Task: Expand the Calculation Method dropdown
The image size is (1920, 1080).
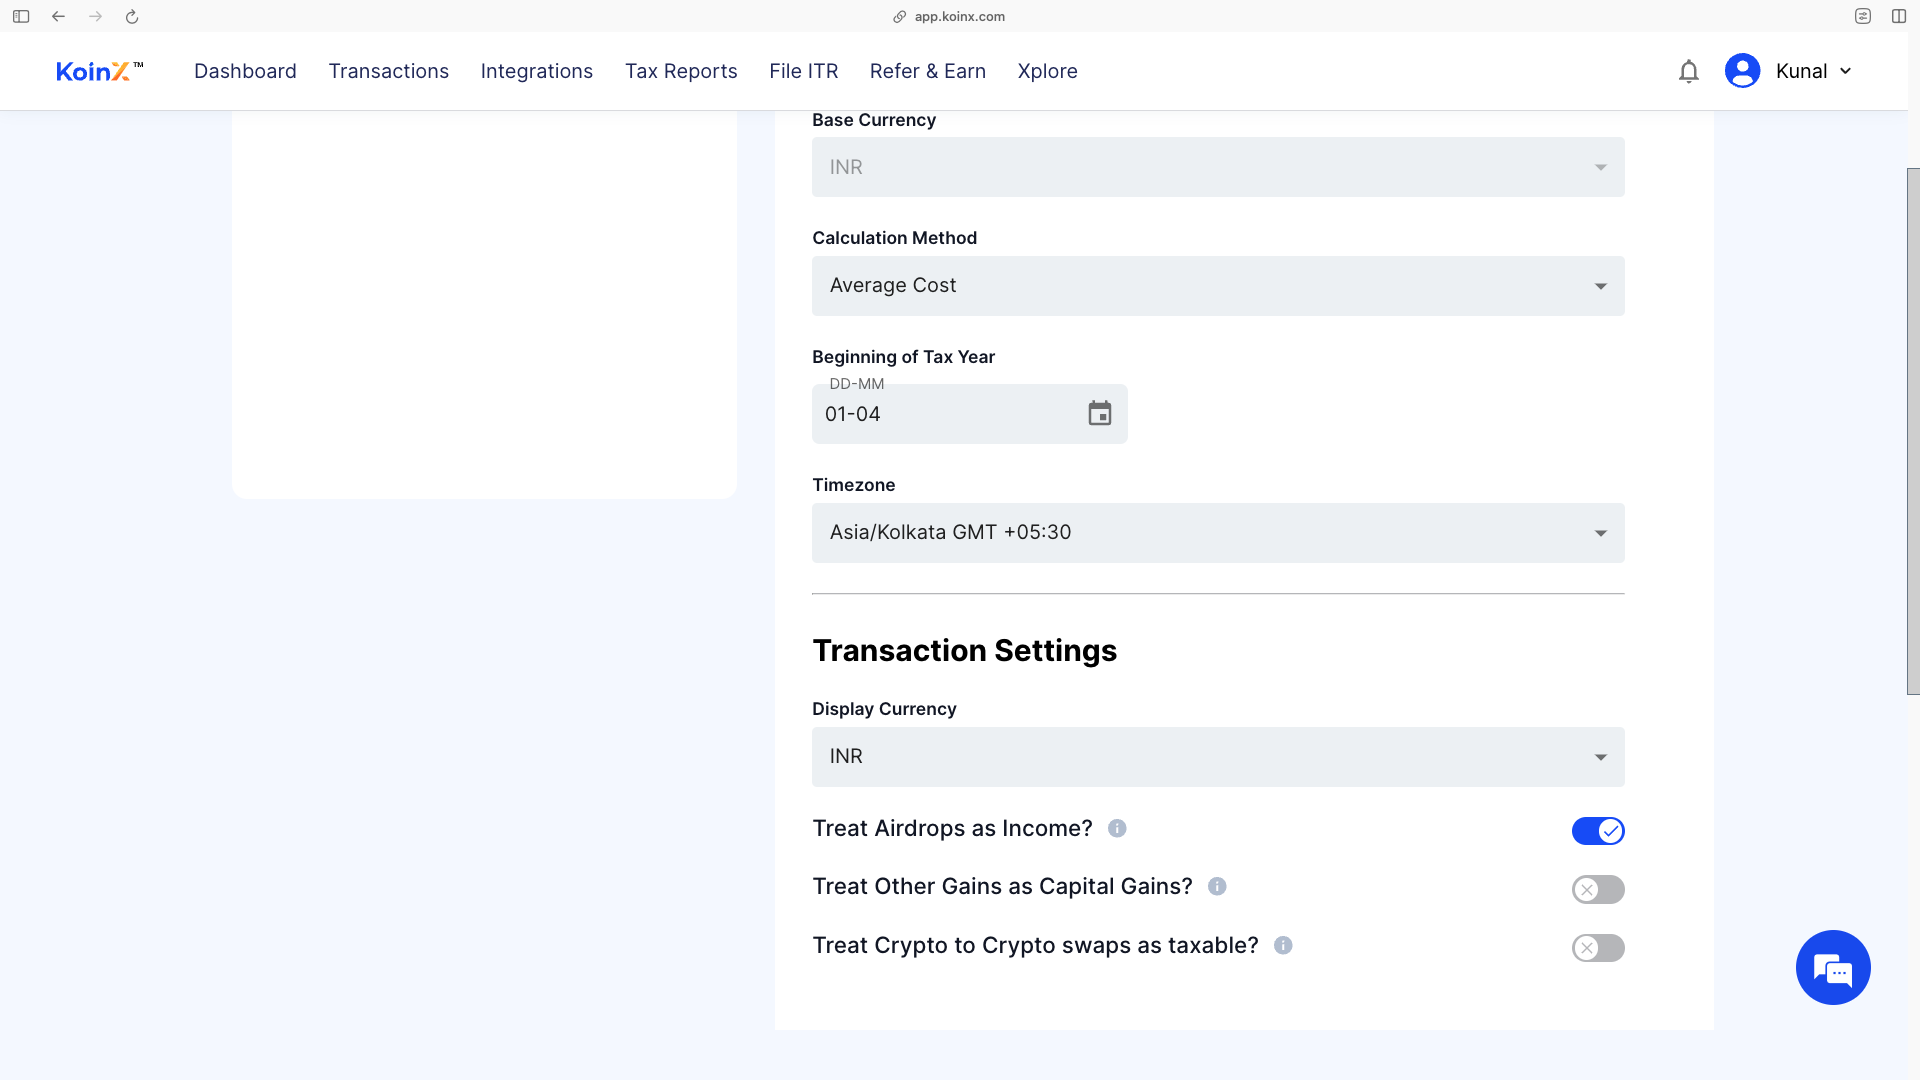Action: [1217, 285]
